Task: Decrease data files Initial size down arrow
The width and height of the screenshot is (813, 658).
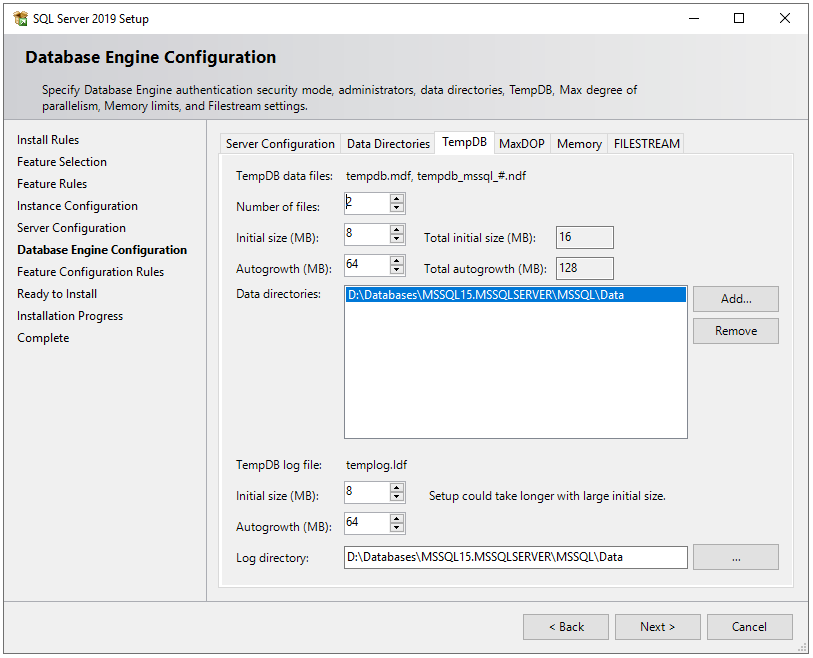Action: point(397,239)
